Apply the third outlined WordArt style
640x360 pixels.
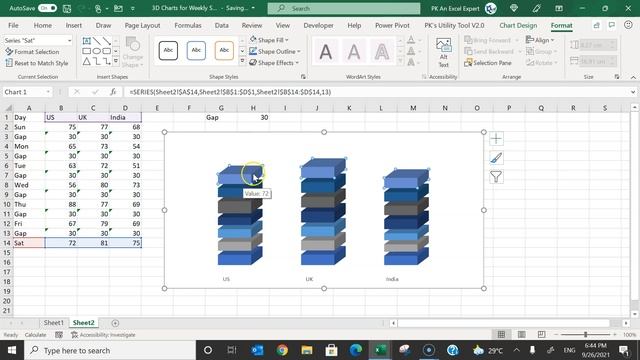382,52
